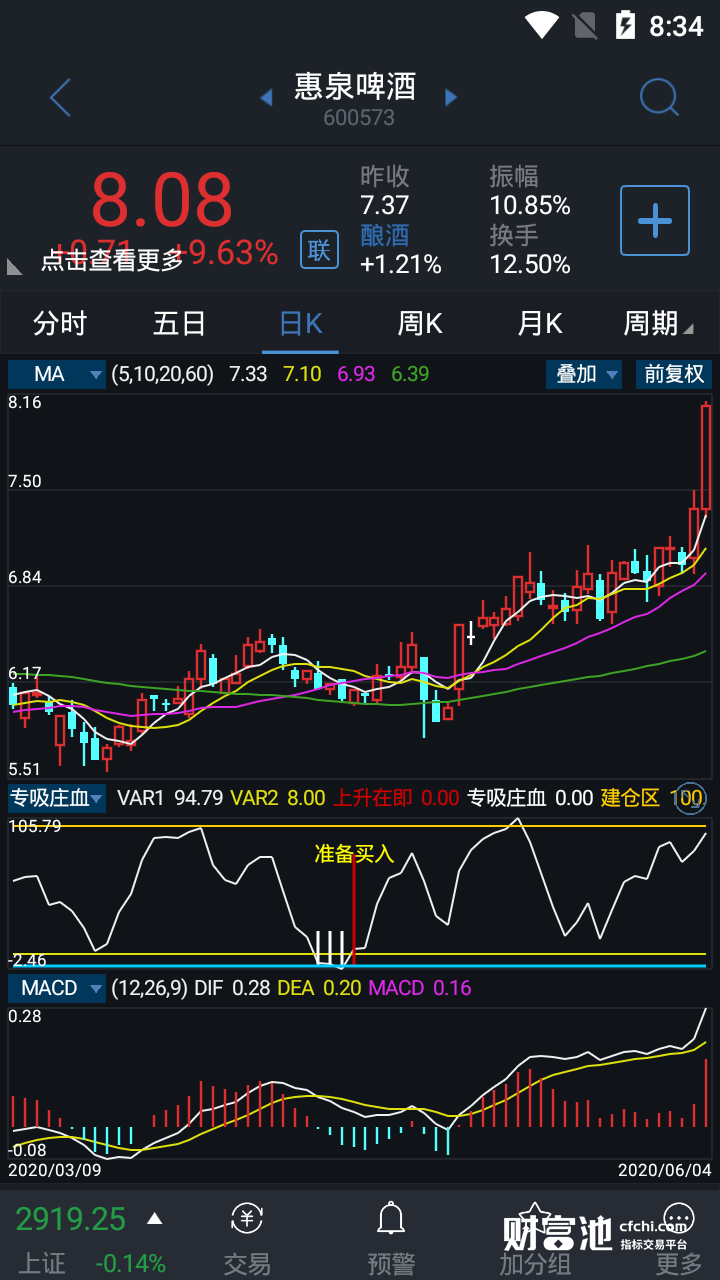
Task: Tap the MACD parameters (12,26,9)
Action: click(x=149, y=988)
